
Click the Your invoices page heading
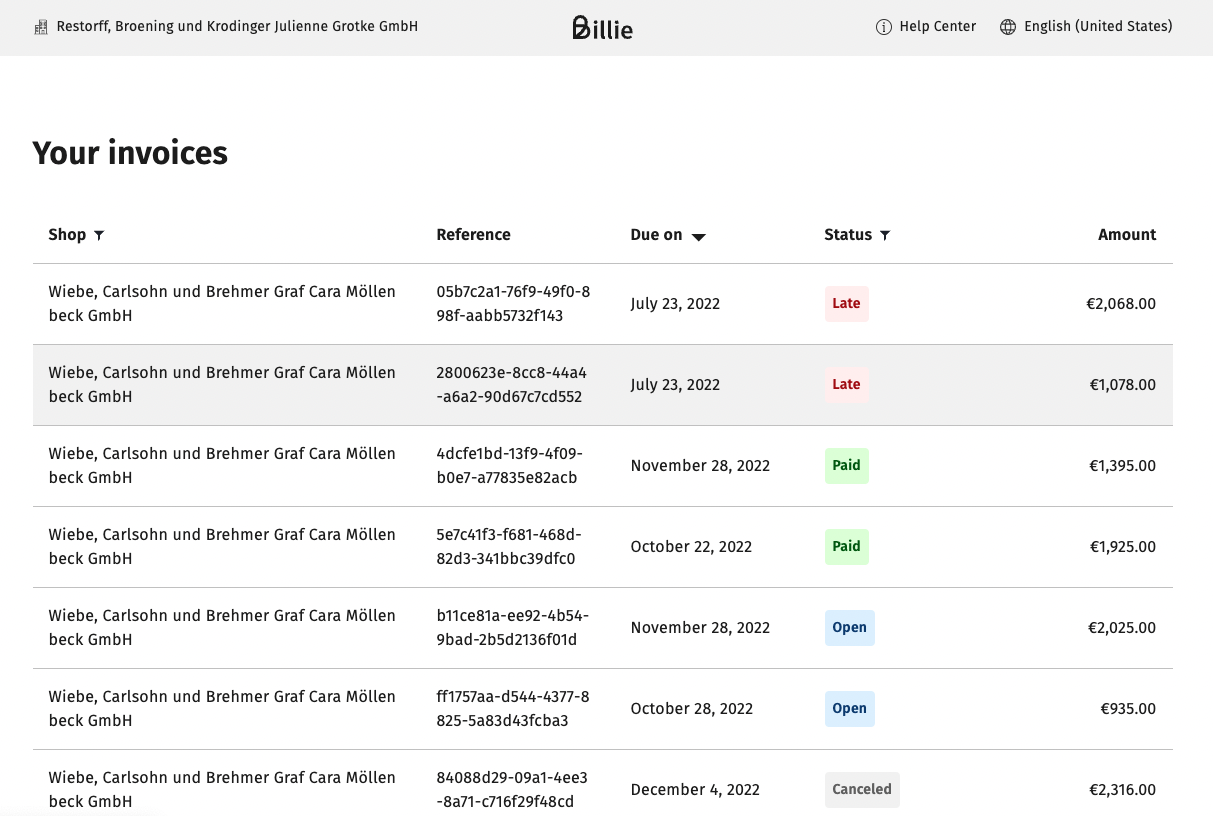(x=130, y=153)
